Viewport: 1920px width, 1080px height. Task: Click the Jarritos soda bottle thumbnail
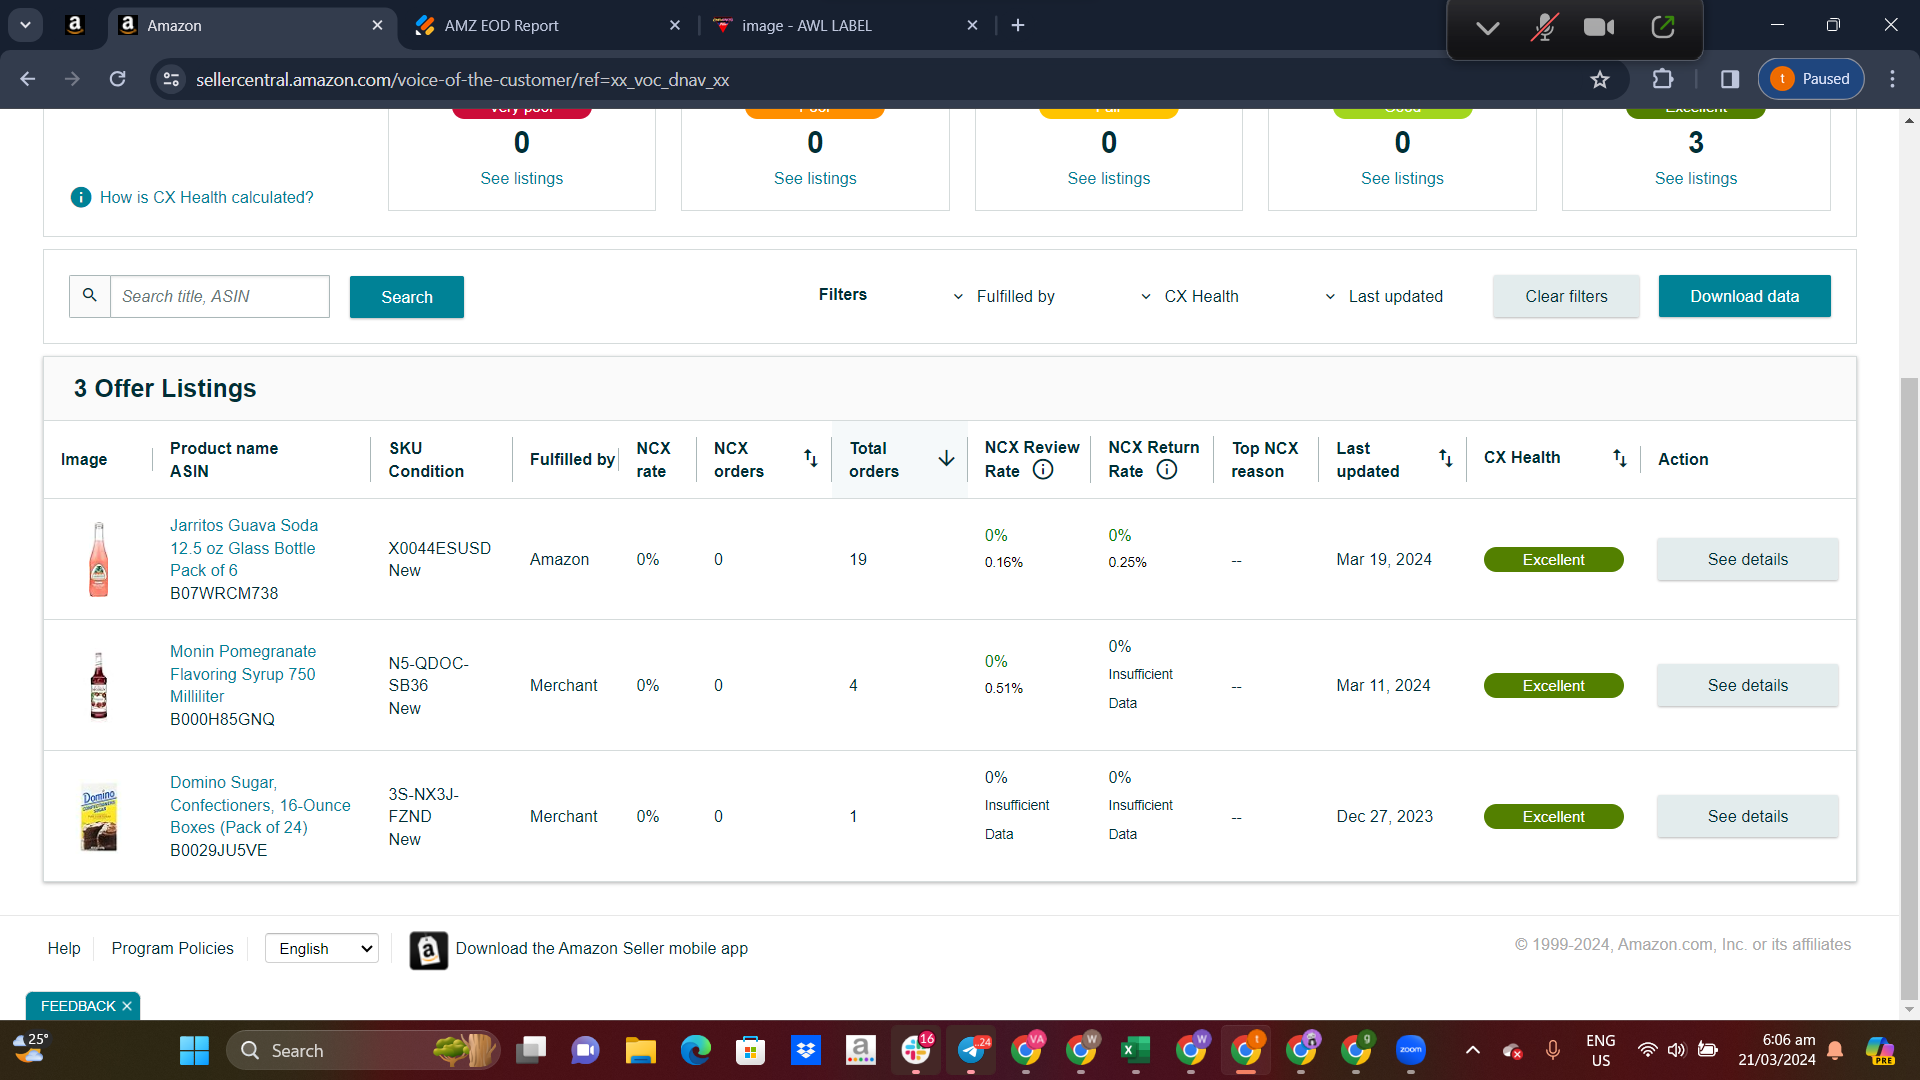coord(99,559)
